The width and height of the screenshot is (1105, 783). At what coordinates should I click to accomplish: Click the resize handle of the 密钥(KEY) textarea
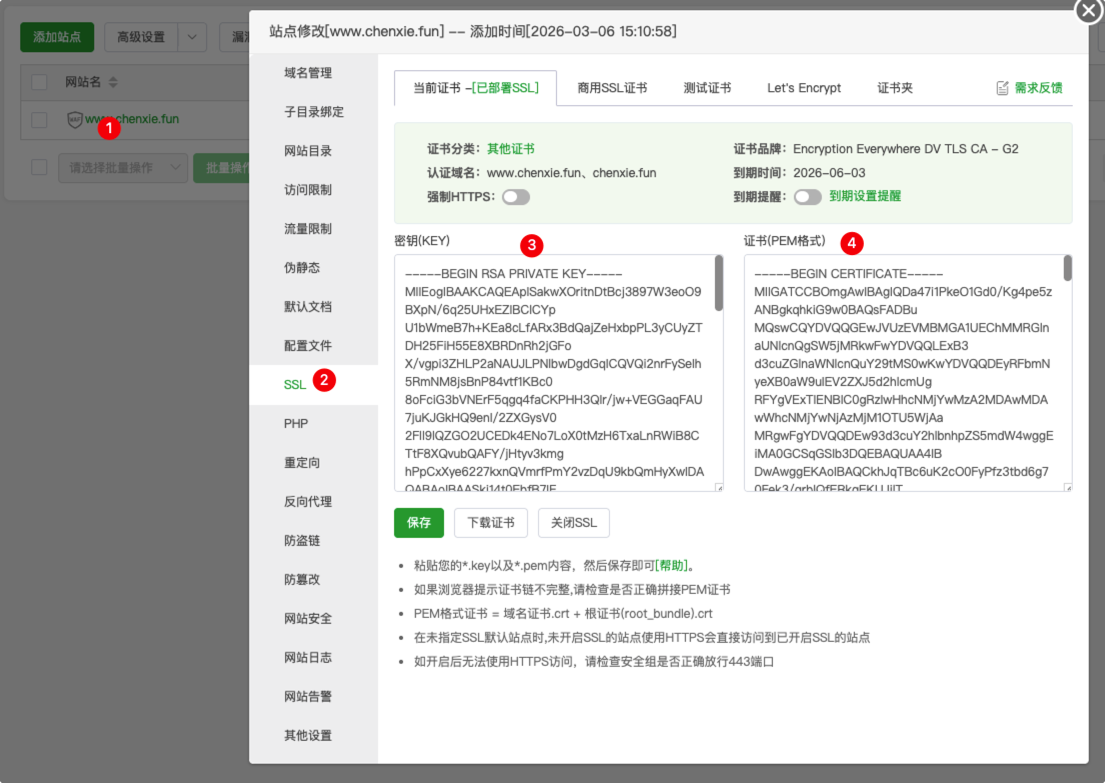718,487
